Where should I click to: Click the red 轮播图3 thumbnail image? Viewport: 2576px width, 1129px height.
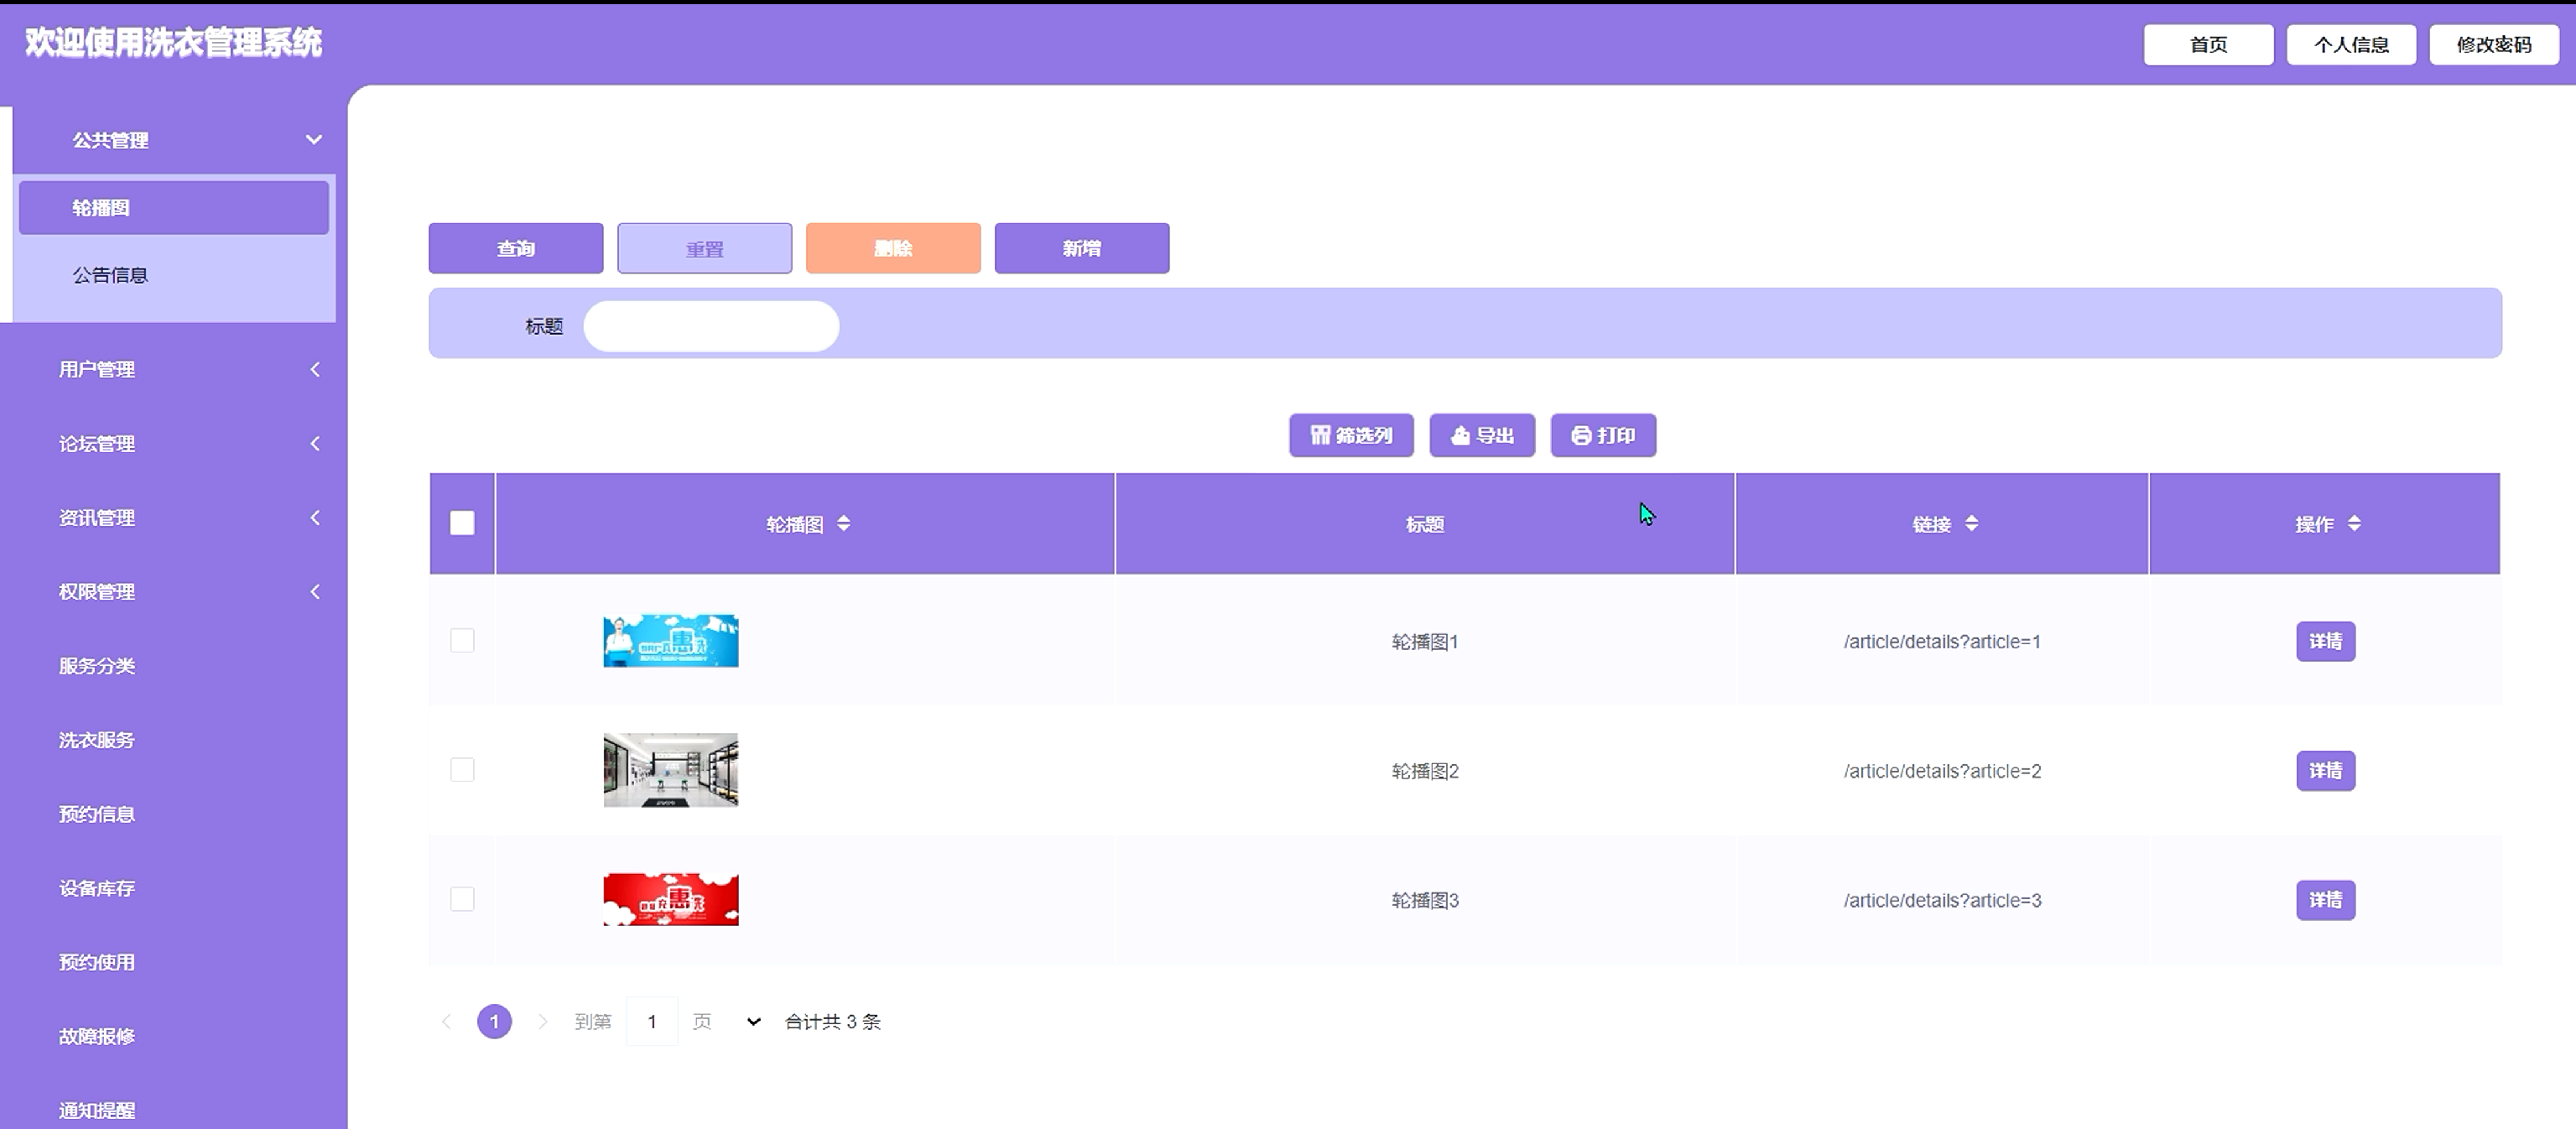coord(670,899)
